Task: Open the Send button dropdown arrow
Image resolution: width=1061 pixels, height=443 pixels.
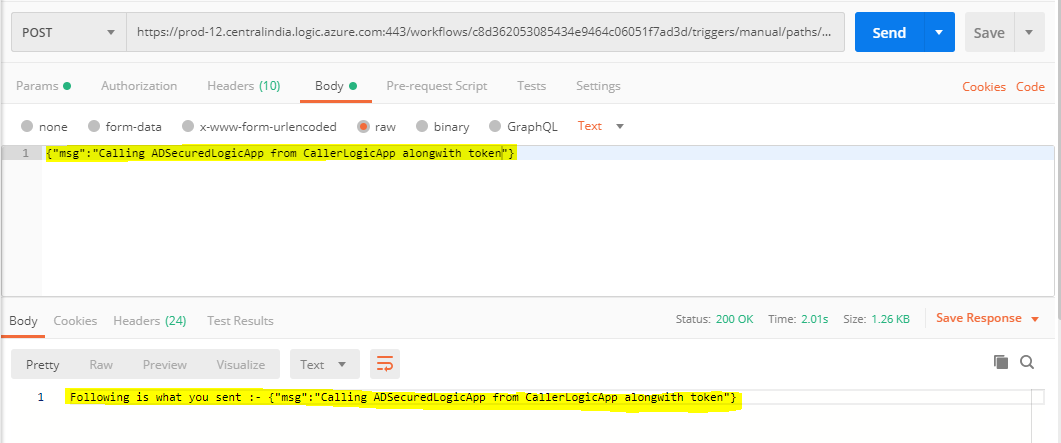Action: tap(939, 32)
